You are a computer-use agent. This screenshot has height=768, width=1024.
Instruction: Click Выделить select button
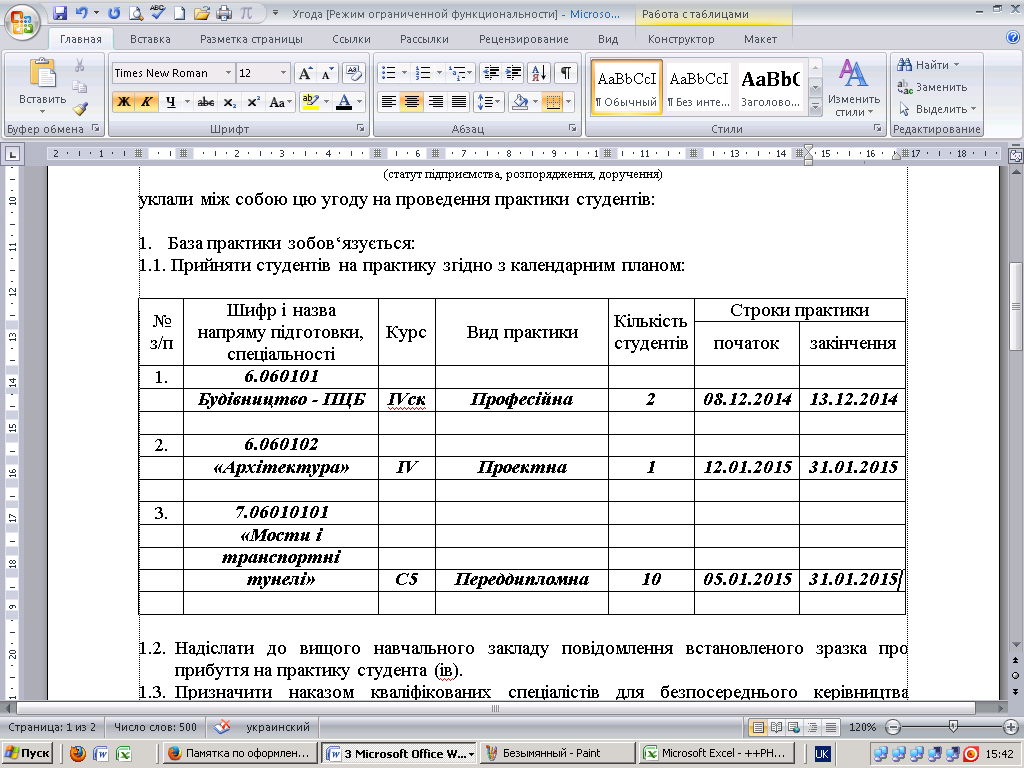[936, 109]
